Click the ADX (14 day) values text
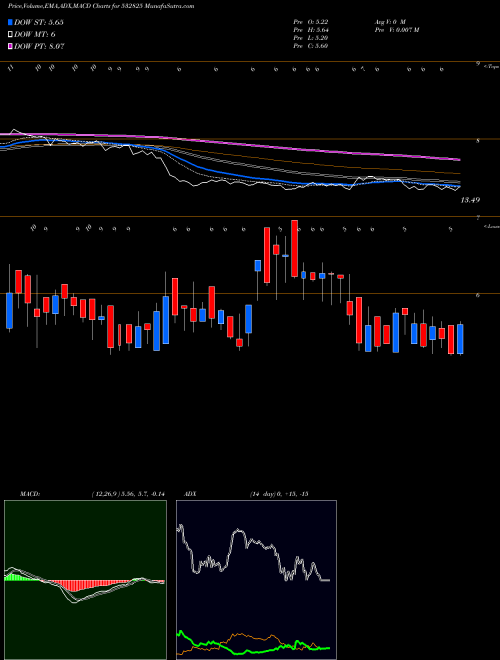This screenshot has height=660, width=500. (279, 493)
